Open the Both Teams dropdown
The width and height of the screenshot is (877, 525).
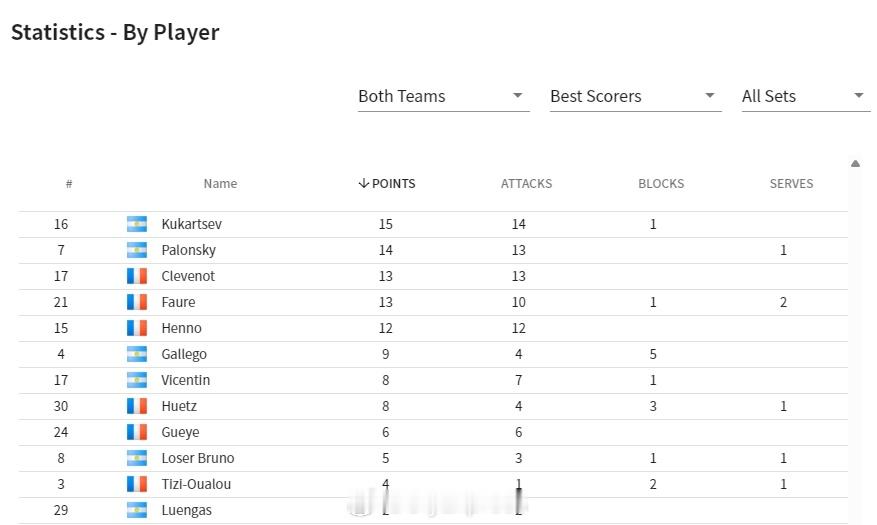click(x=443, y=96)
